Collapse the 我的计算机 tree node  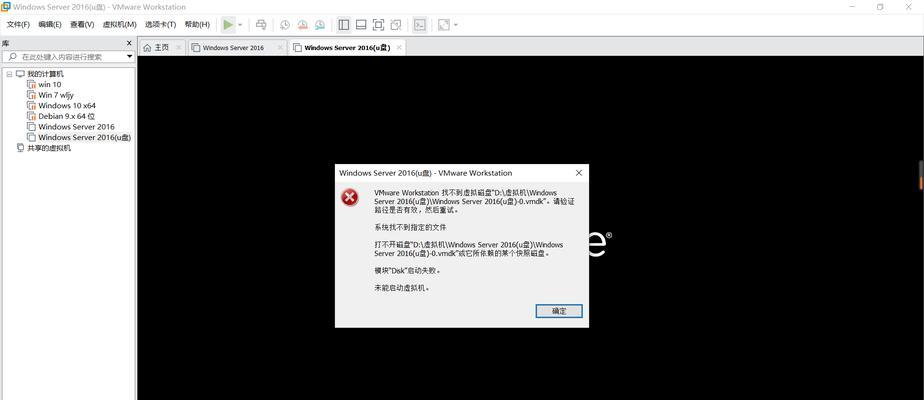coord(9,74)
